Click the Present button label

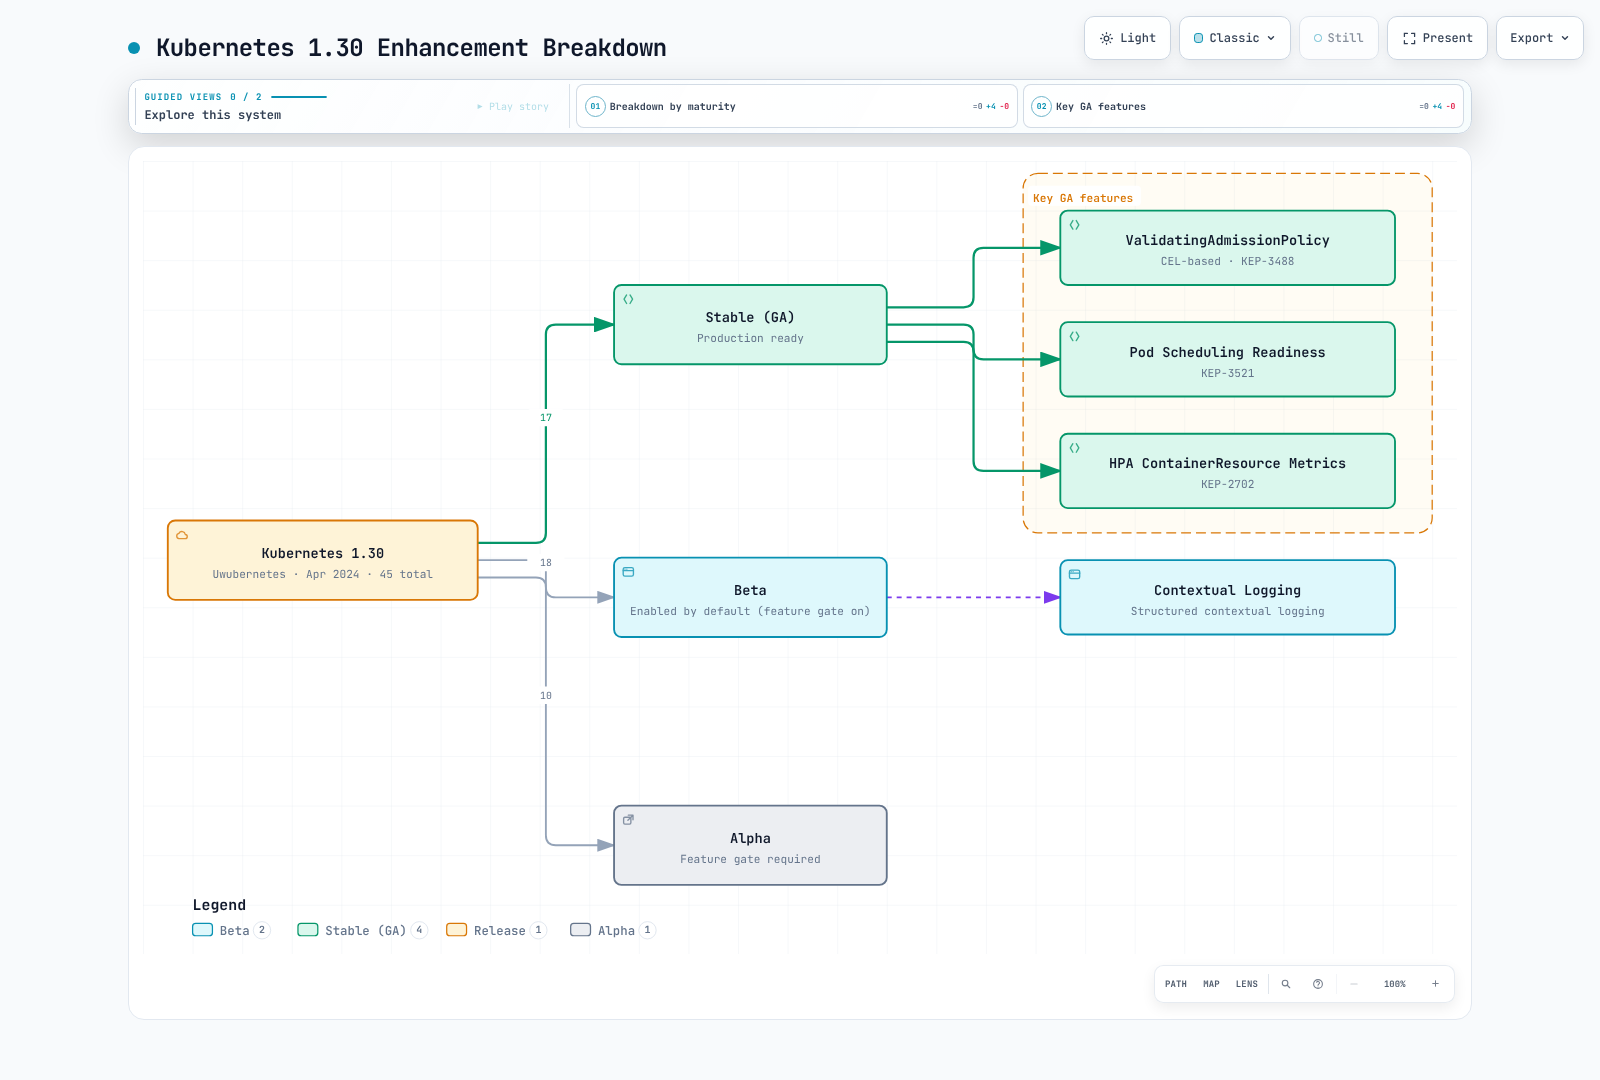1448,38
